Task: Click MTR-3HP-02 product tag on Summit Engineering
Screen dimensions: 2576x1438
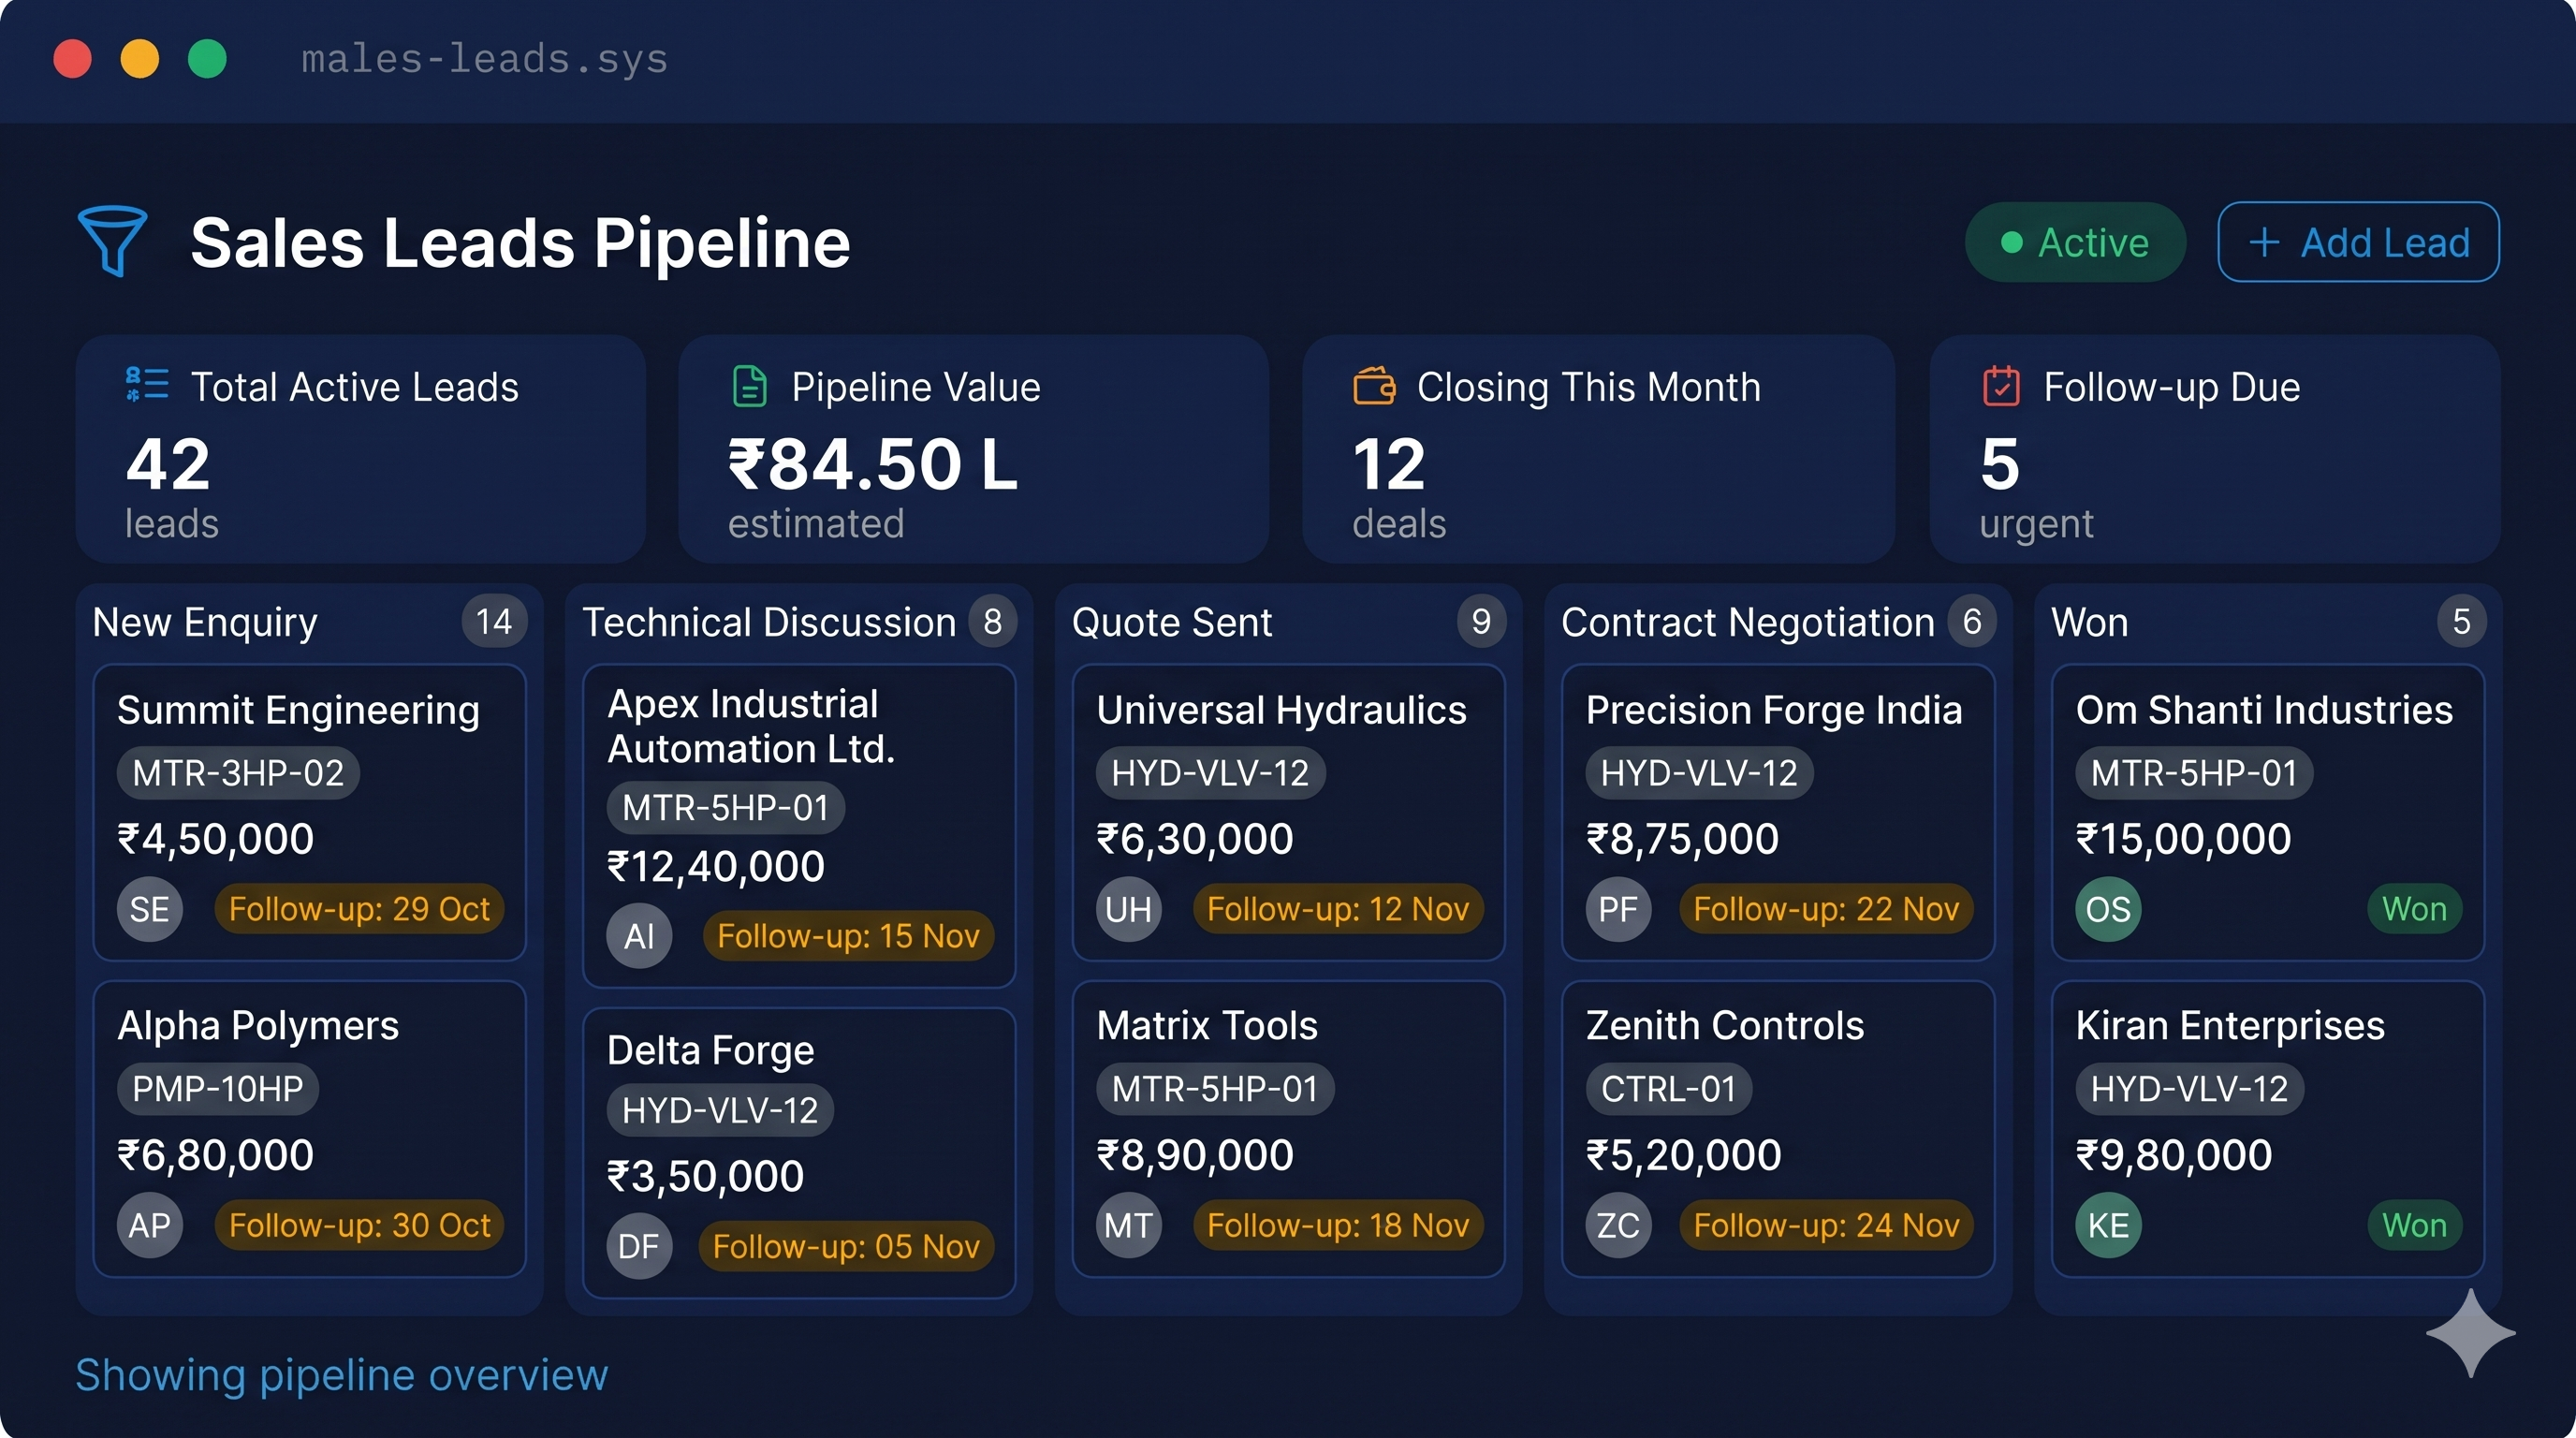Action: [238, 773]
